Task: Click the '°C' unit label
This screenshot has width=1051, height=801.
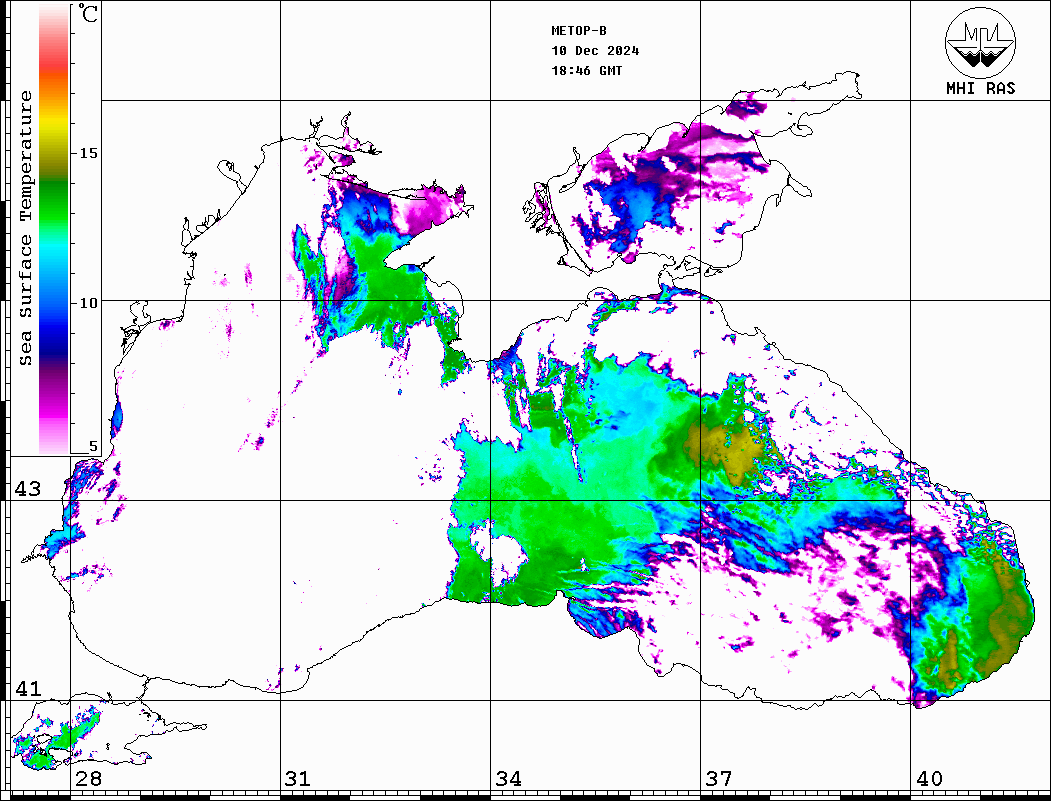Action: coord(88,13)
